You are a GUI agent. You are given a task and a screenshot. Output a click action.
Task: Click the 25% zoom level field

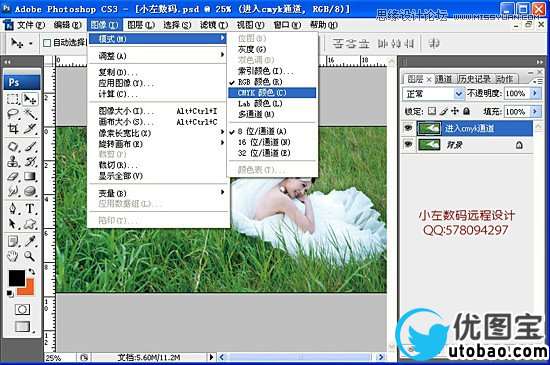pos(59,358)
